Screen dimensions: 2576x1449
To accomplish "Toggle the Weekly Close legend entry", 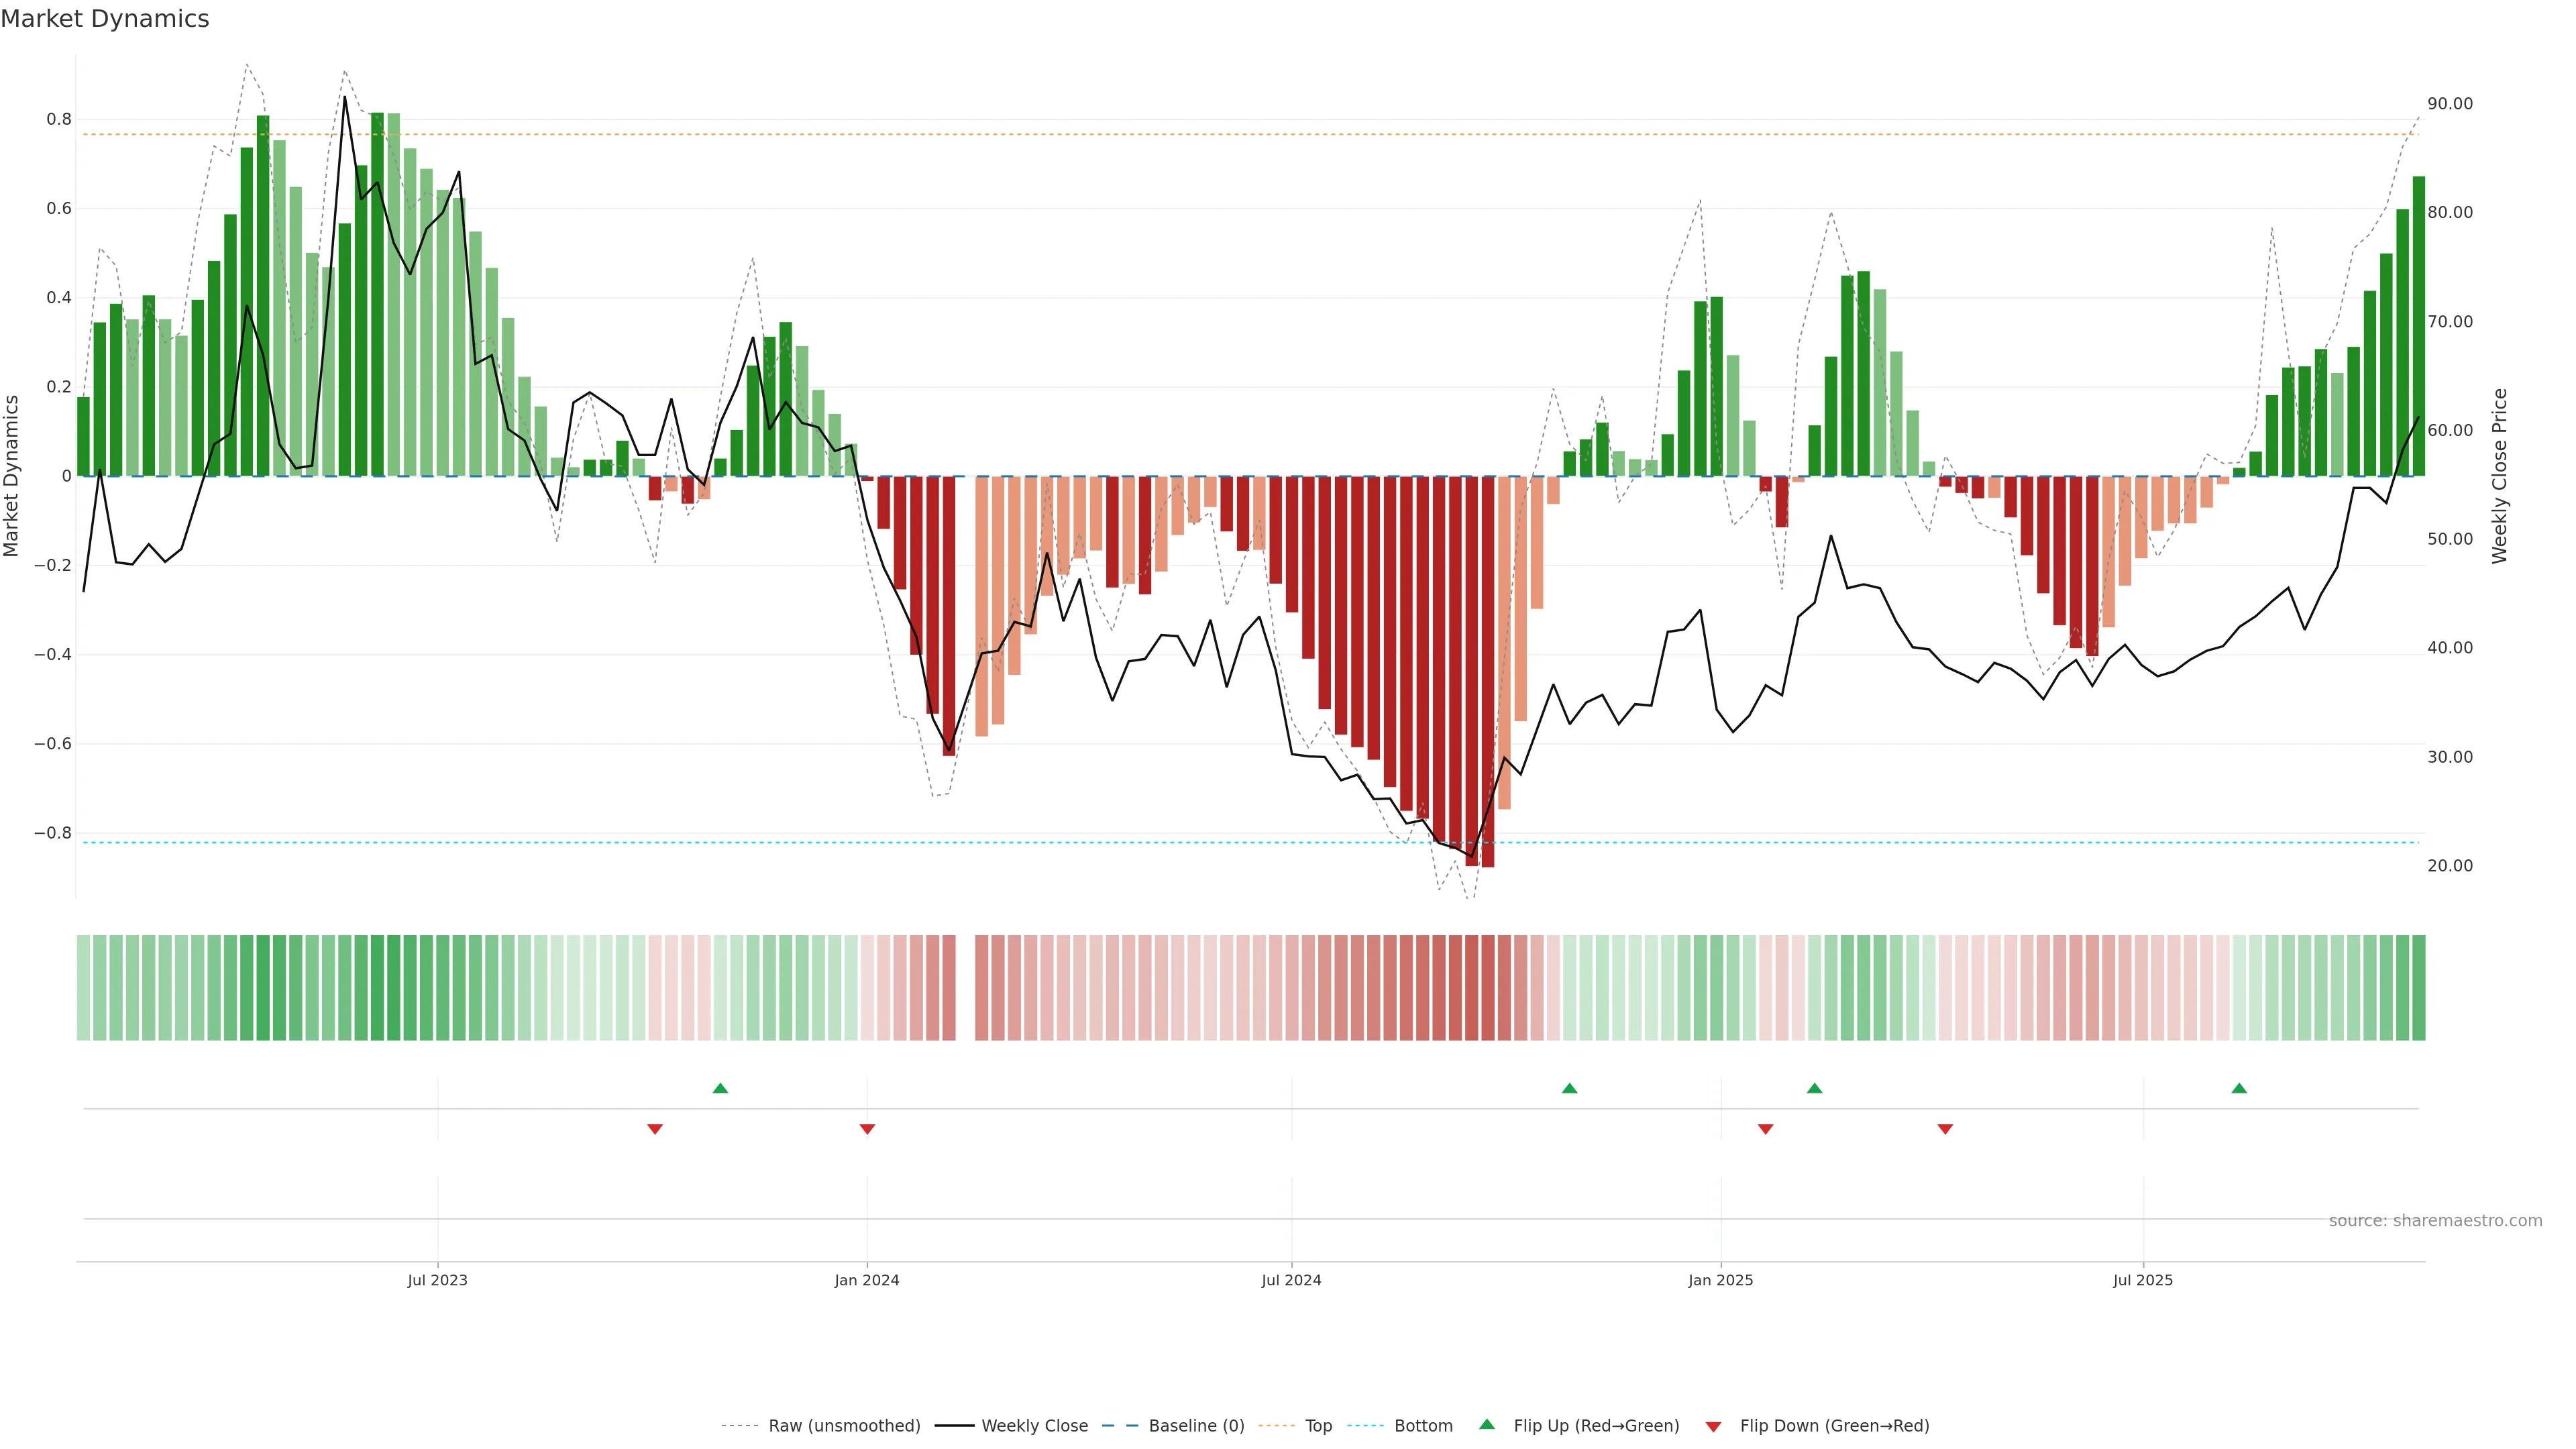I will click(1034, 1426).
